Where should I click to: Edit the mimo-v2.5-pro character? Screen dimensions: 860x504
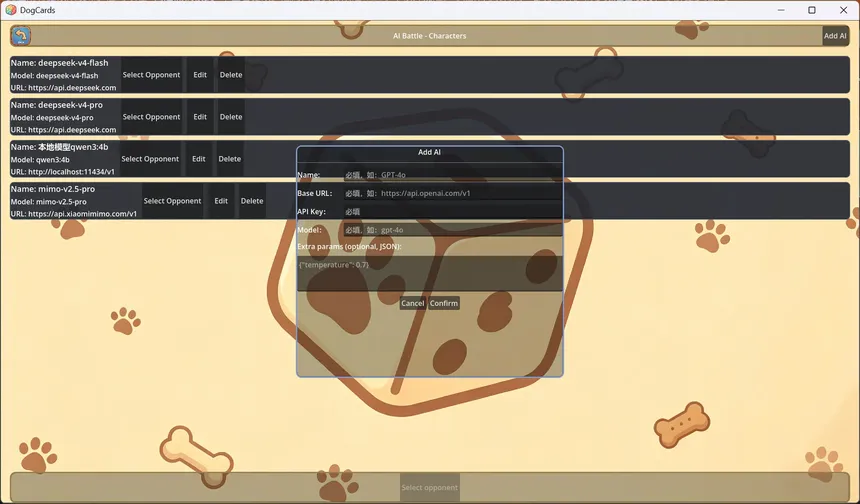point(221,201)
